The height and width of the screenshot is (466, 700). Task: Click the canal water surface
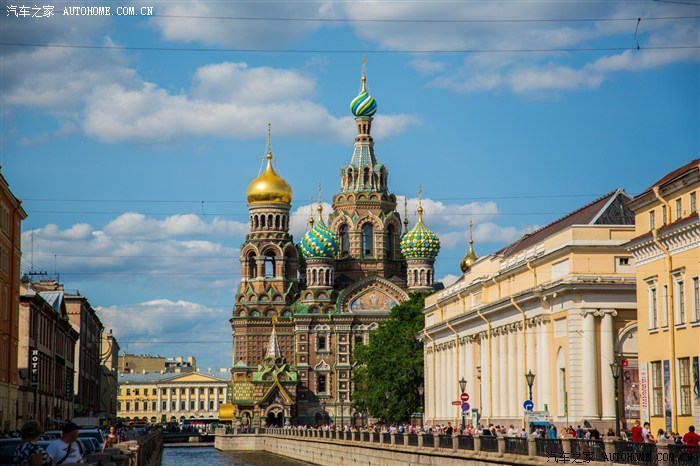click(220, 456)
